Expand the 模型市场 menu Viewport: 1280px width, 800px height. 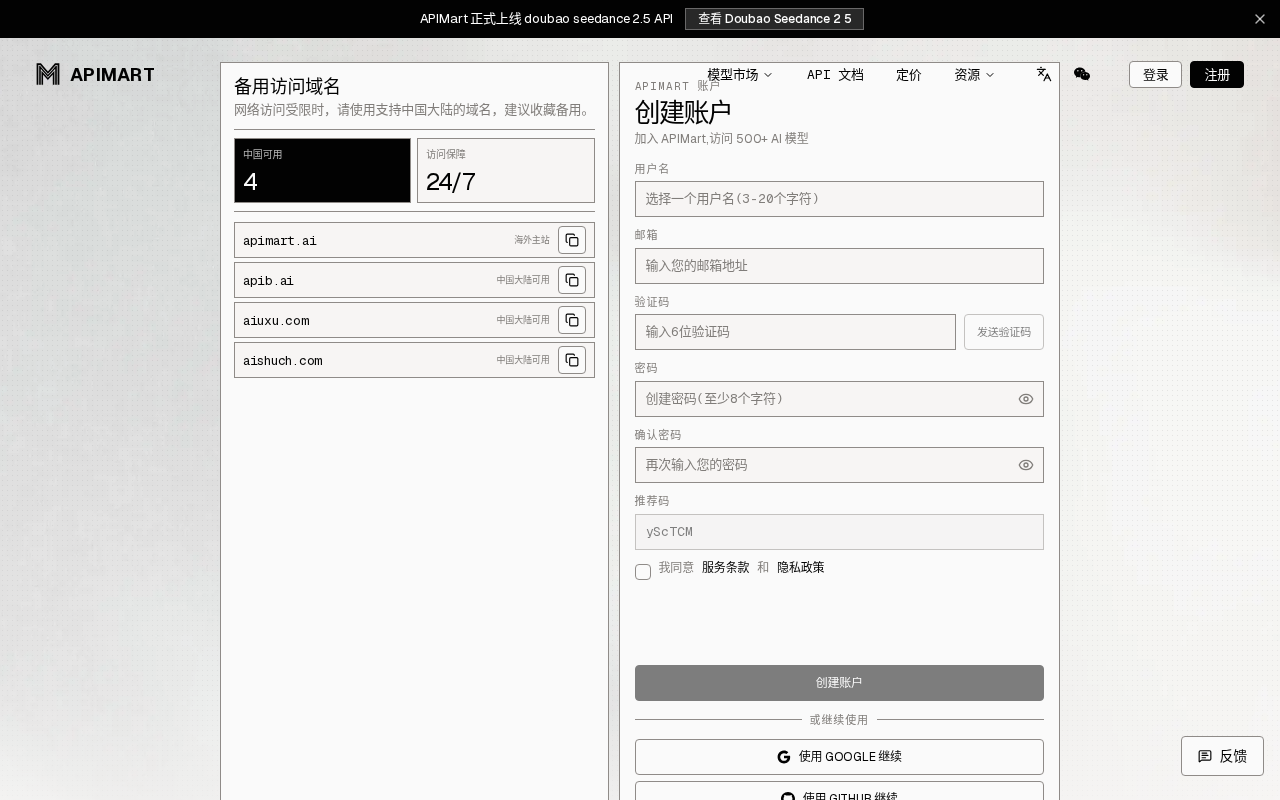[740, 75]
